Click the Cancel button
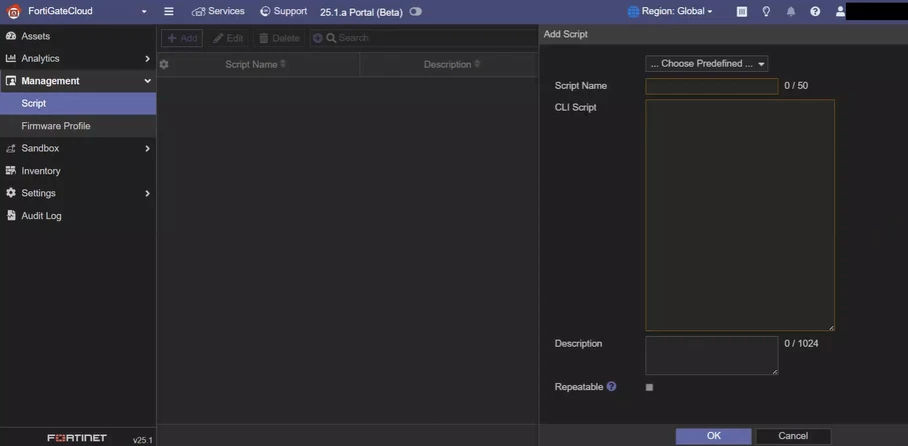Screen dimensions: 908x446 pos(793,436)
